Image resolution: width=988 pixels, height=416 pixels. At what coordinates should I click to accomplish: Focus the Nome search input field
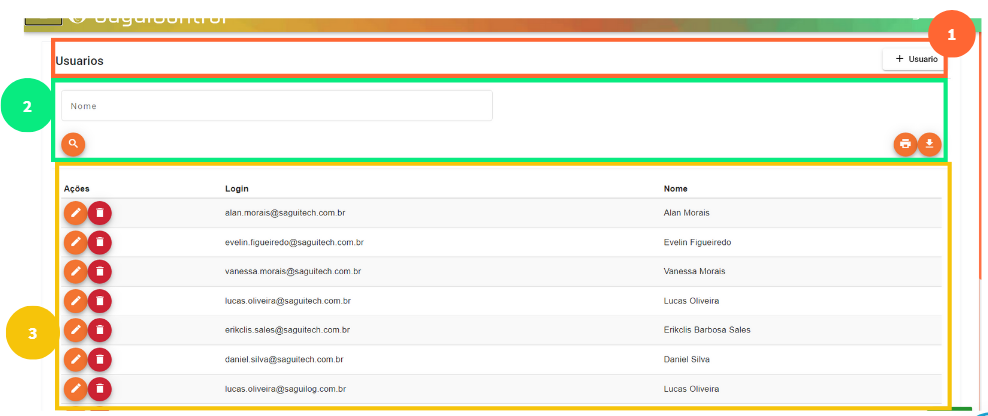[x=277, y=106]
